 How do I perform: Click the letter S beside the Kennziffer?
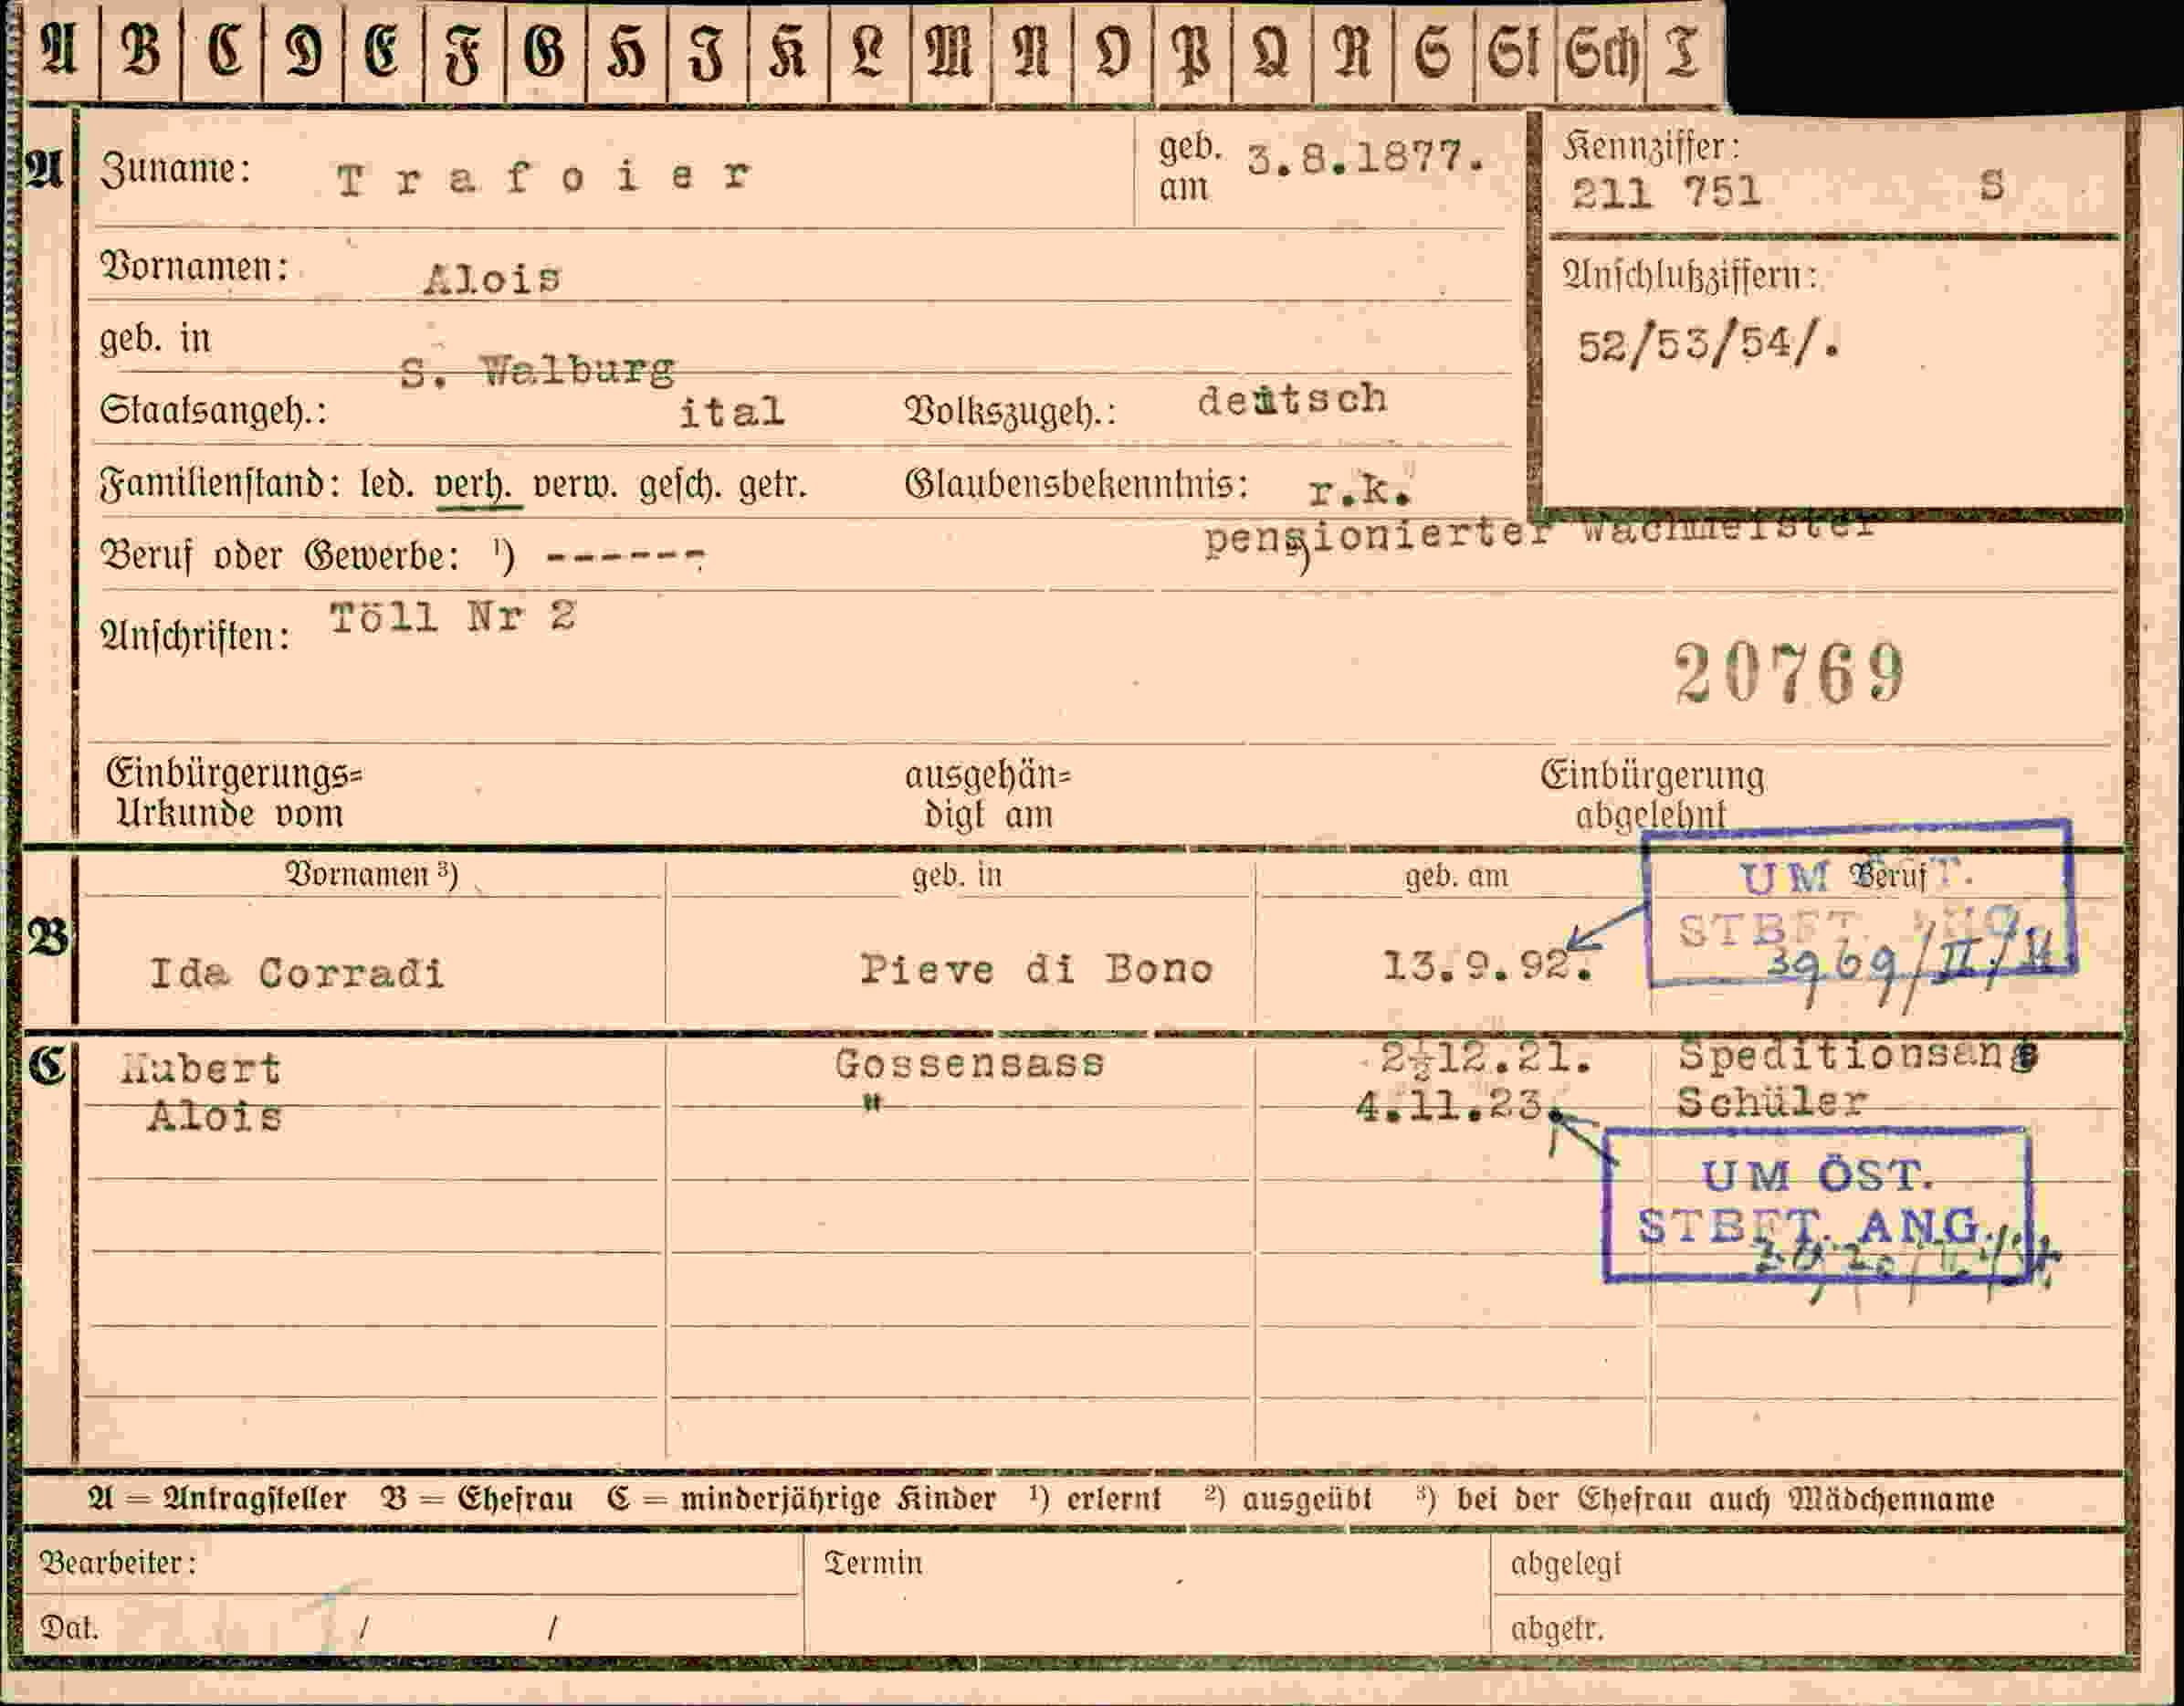pyautogui.click(x=1992, y=185)
